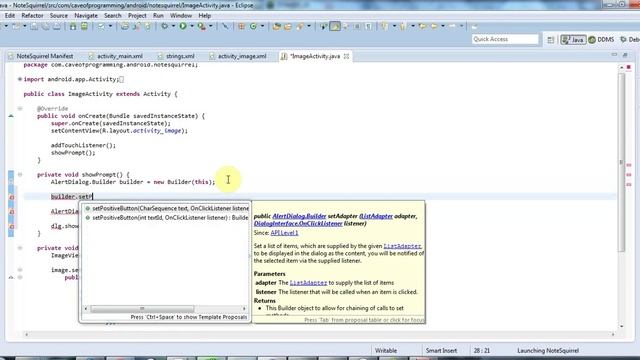Click the Run External Tools icon
The width and height of the screenshot is (640, 360).
tap(201, 27)
